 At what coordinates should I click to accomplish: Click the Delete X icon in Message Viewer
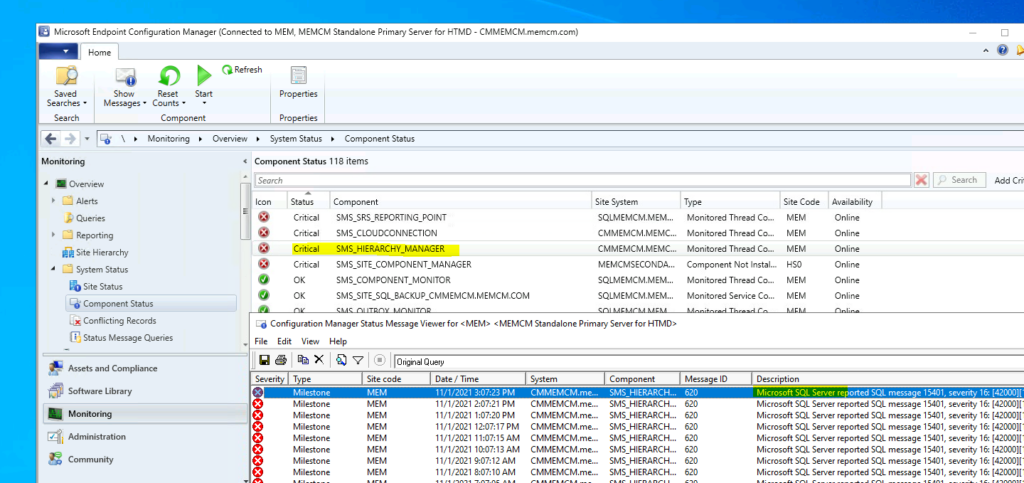pos(319,360)
